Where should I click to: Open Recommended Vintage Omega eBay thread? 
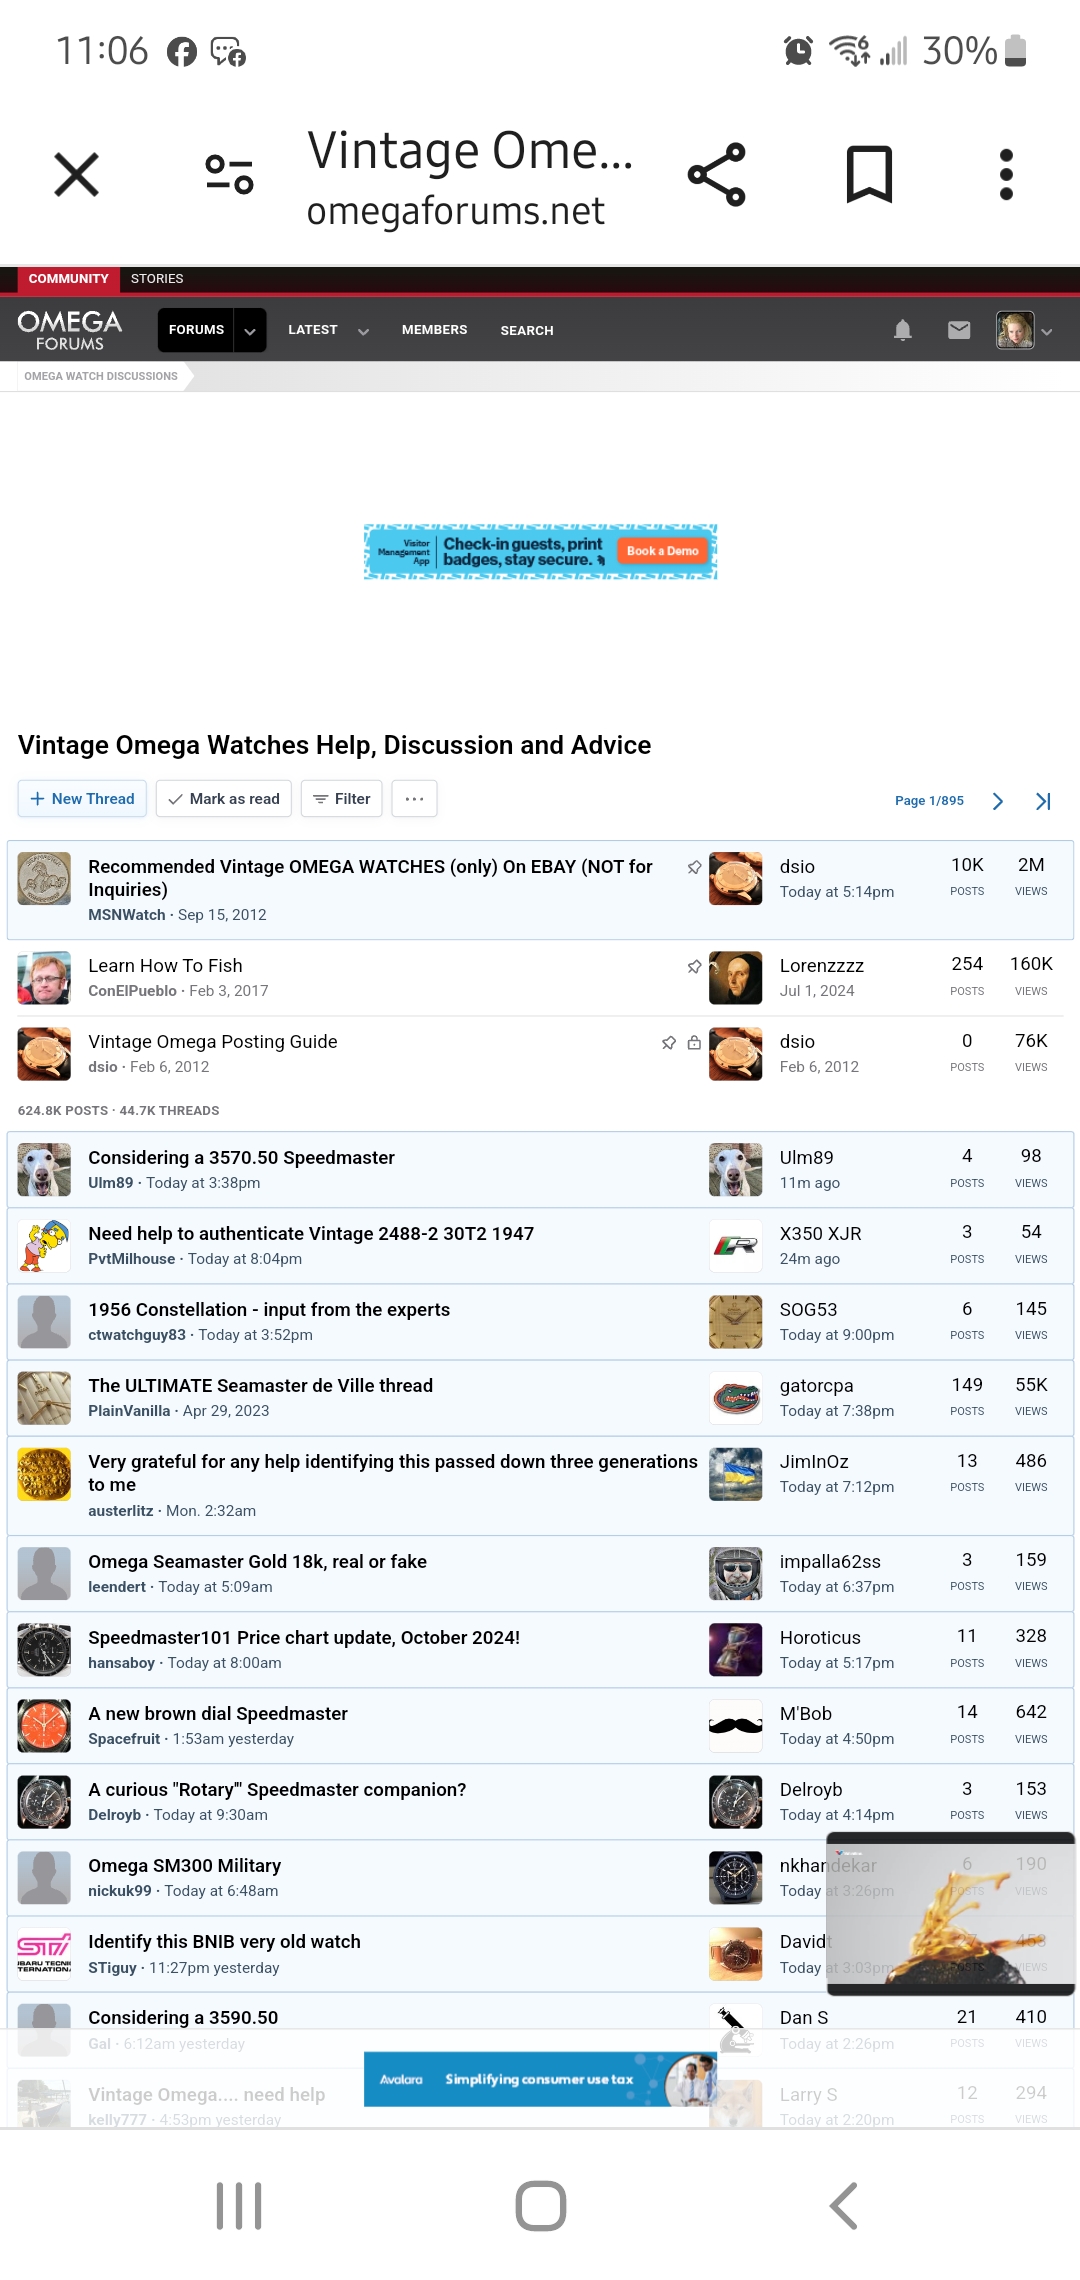point(370,878)
